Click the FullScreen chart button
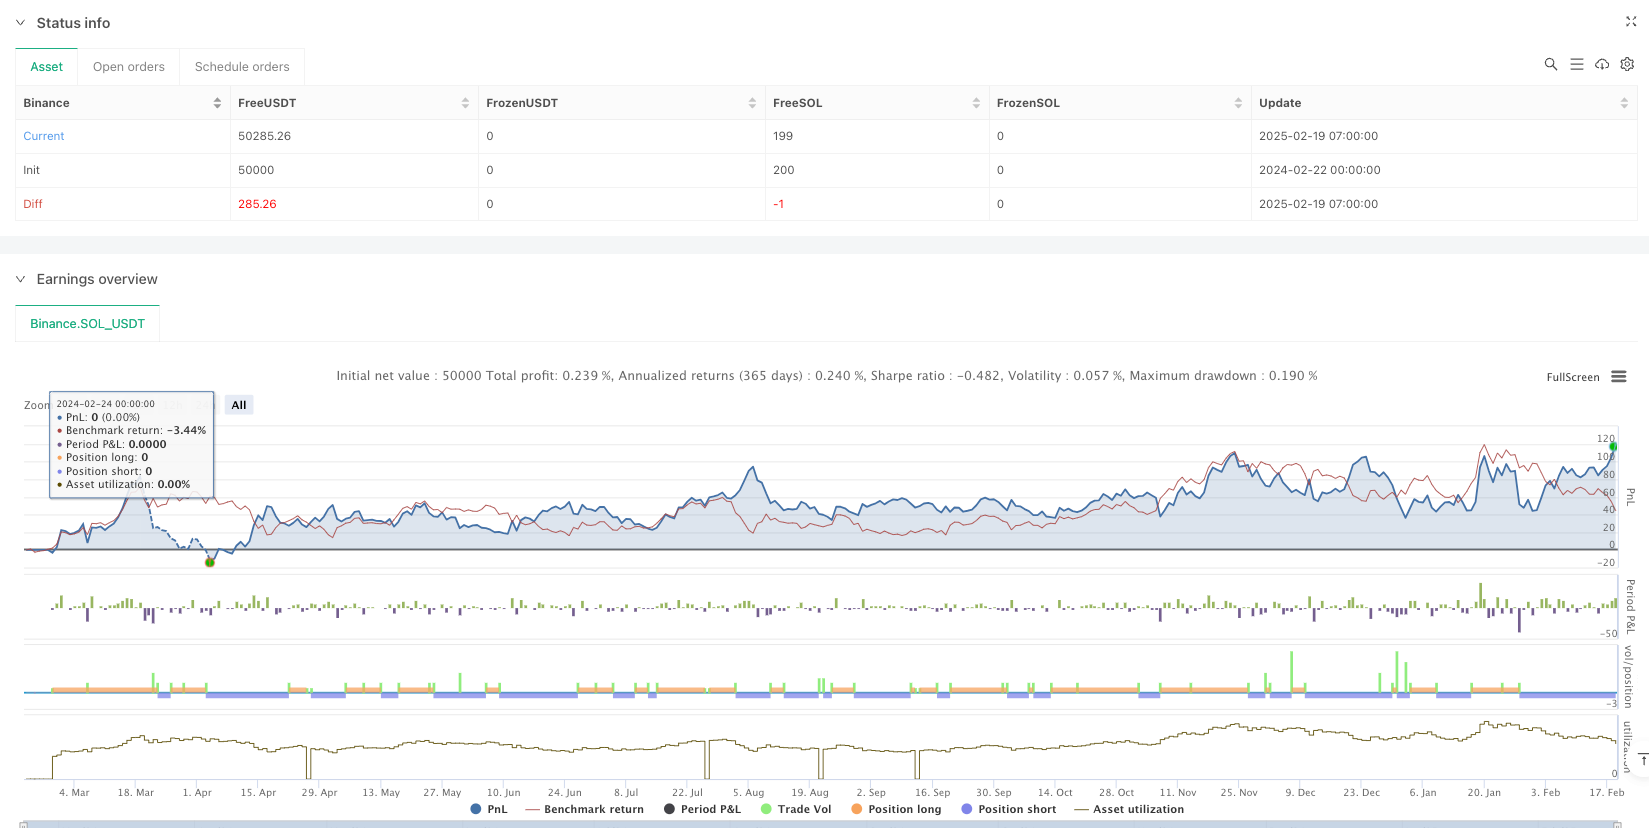Screen dimensions: 1649x828 pos(1572,377)
